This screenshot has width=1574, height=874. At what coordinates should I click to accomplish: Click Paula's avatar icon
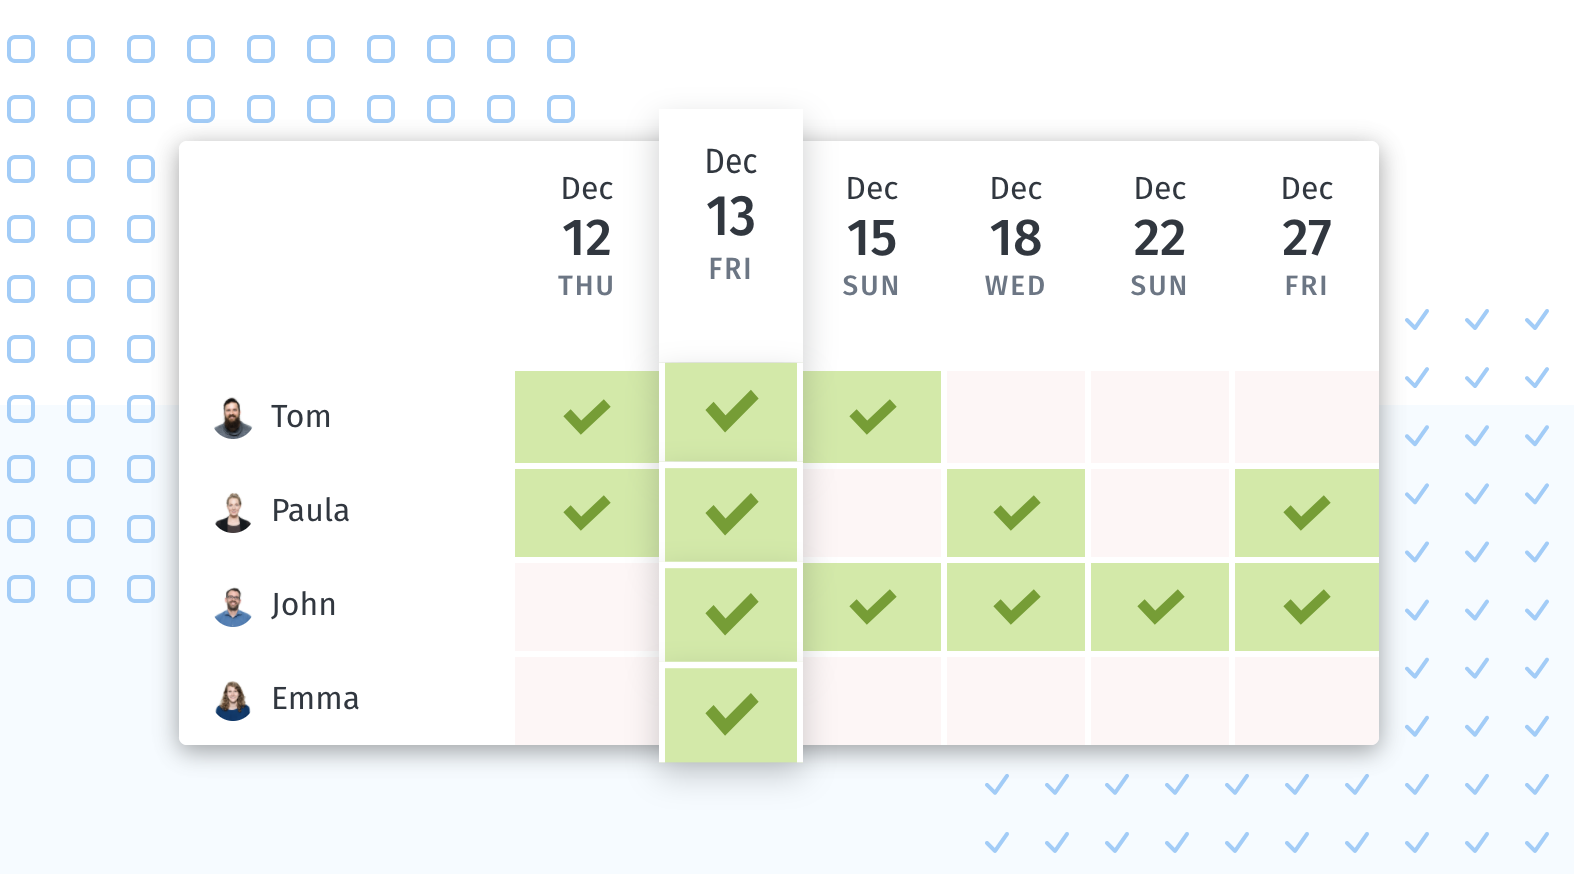coord(233,512)
